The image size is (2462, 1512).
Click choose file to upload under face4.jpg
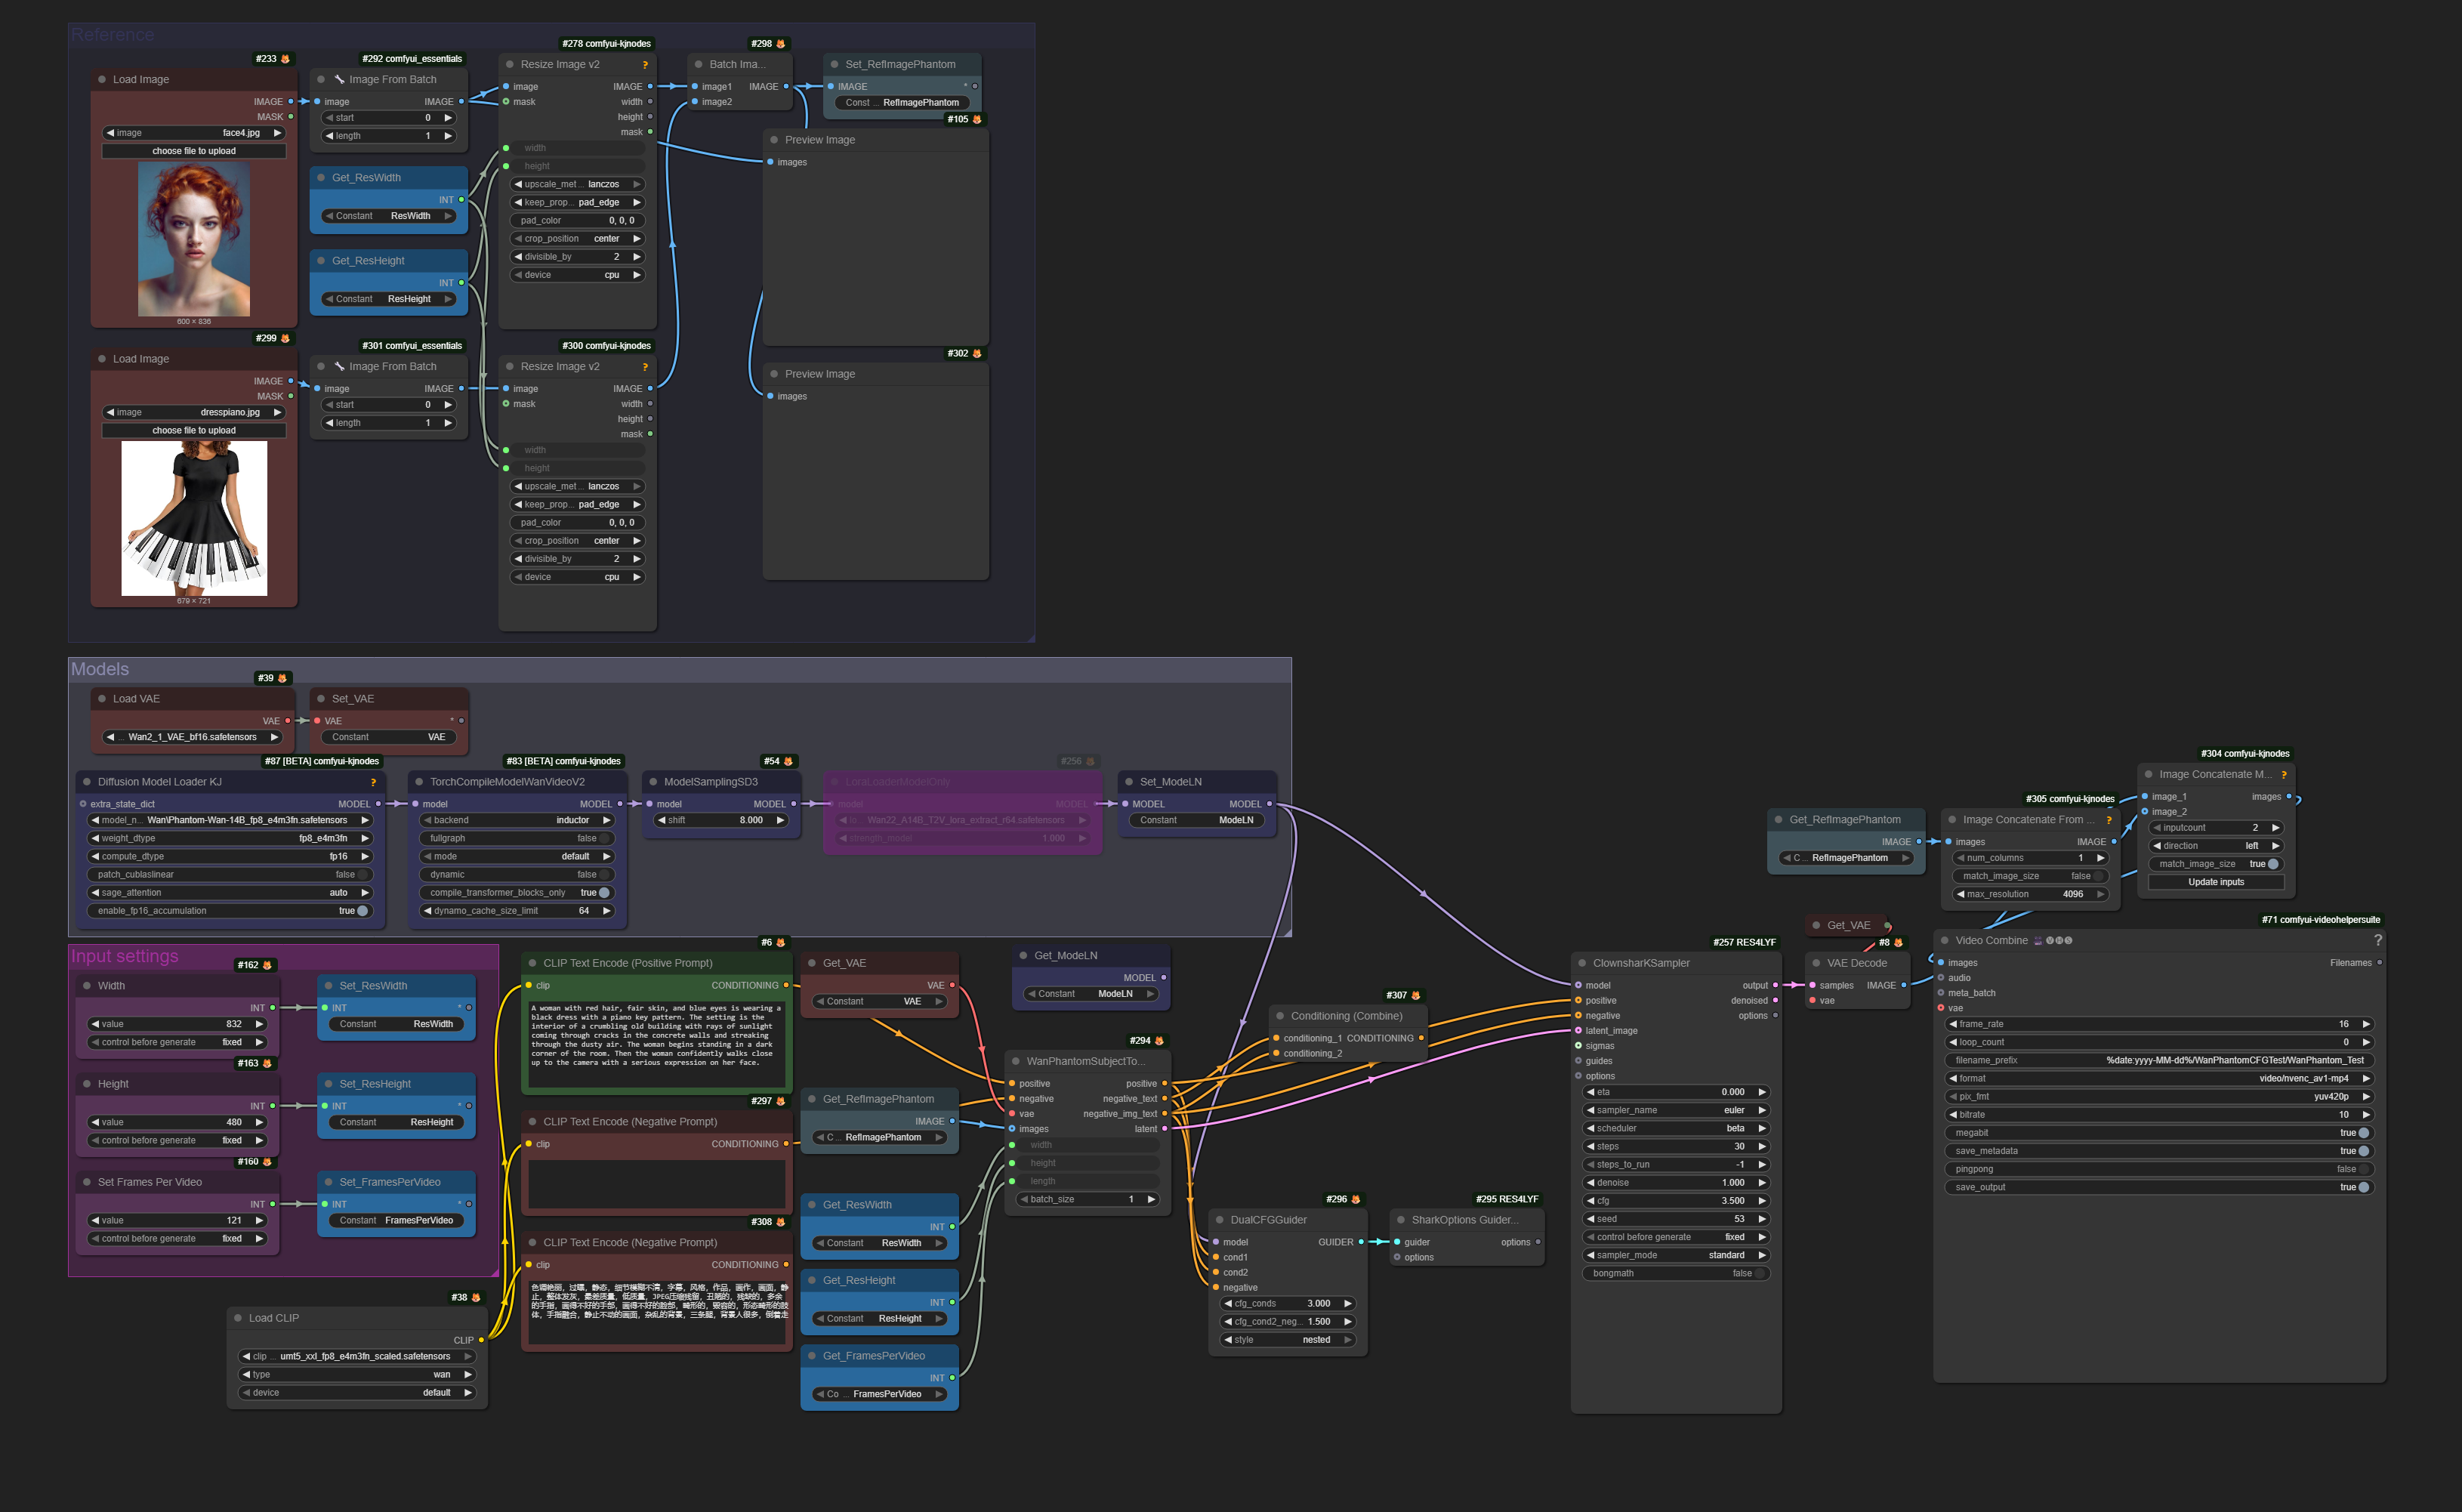[x=194, y=151]
